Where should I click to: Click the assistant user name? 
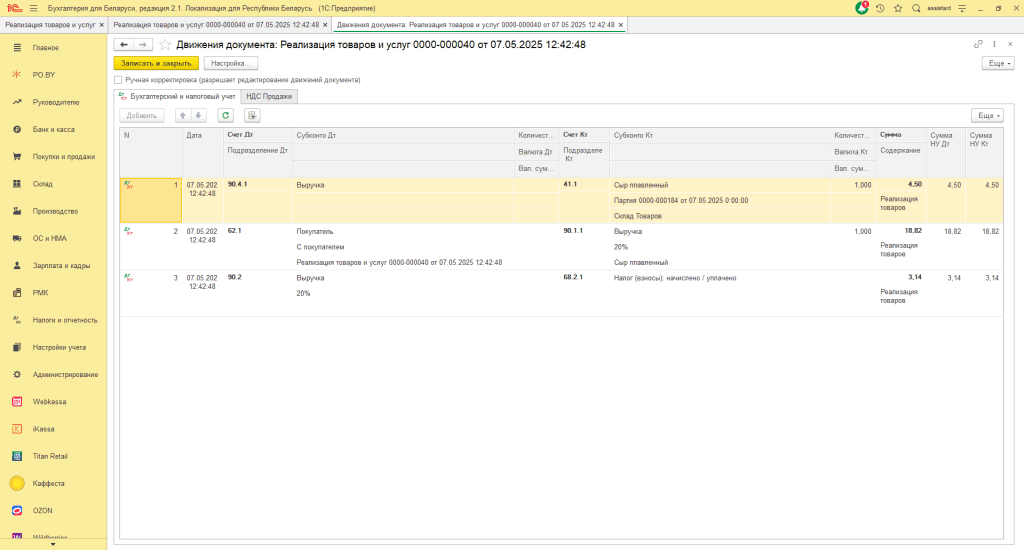[939, 8]
